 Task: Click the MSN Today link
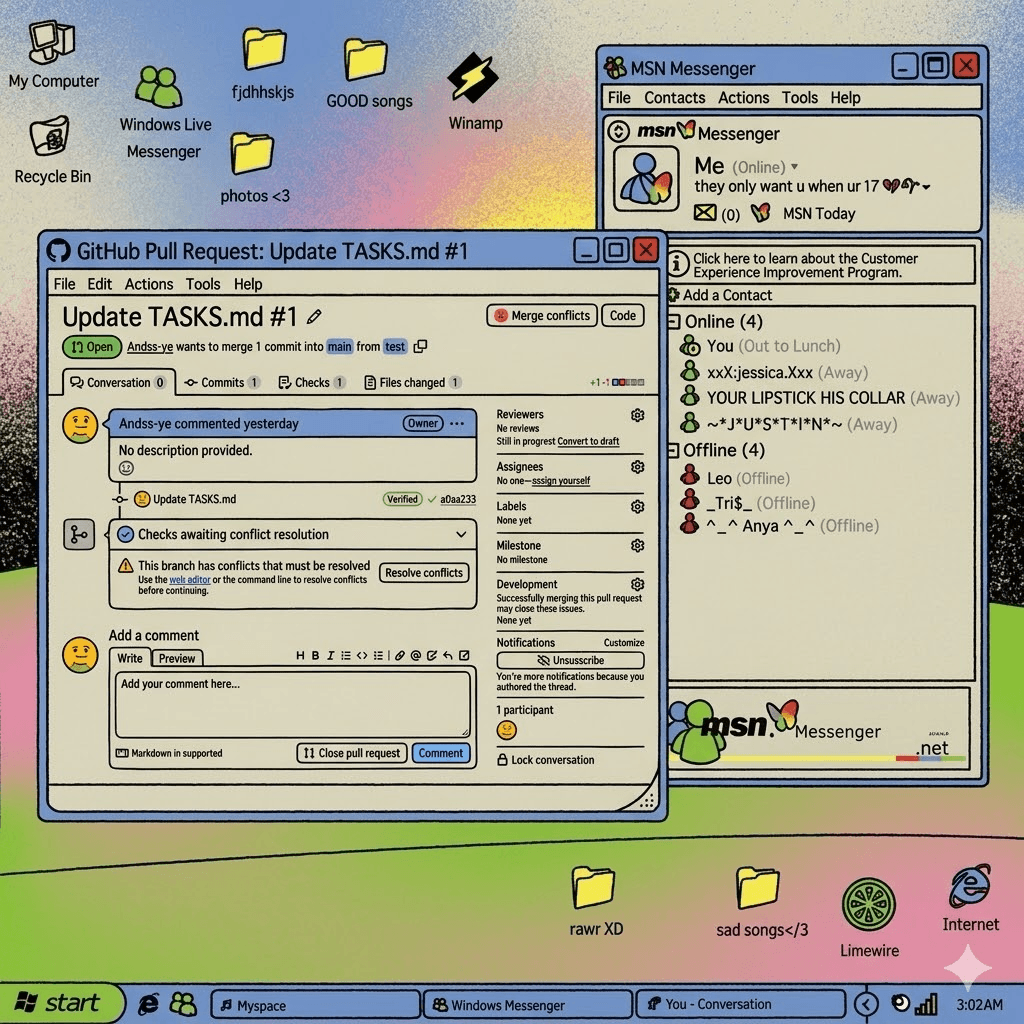818,214
